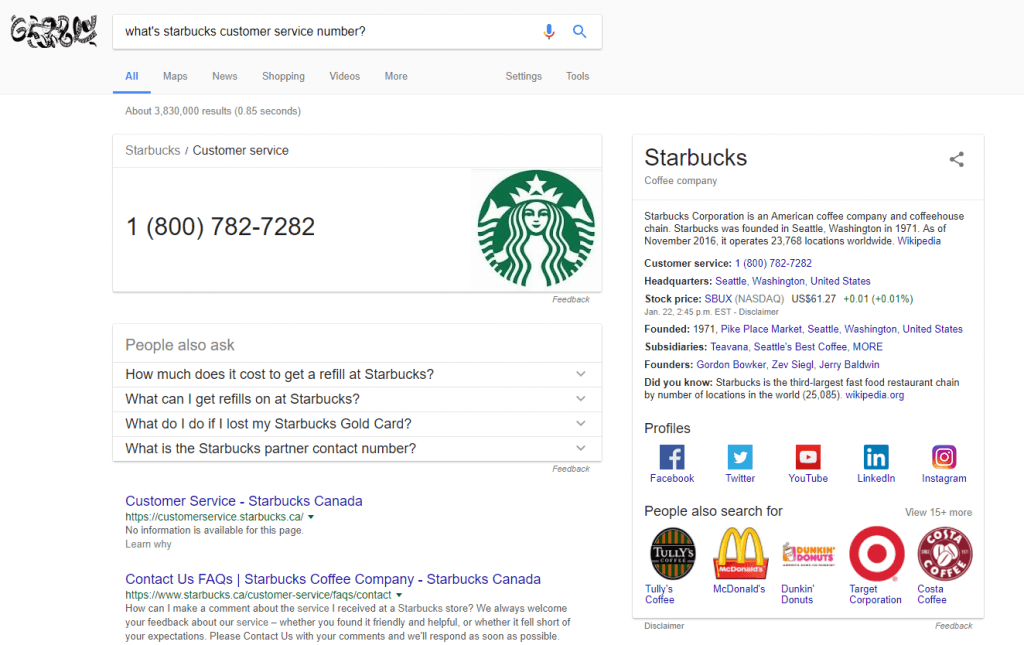Open Target Corporation logo thumbnail
Screen dimensions: 1024x645
[x=876, y=554]
